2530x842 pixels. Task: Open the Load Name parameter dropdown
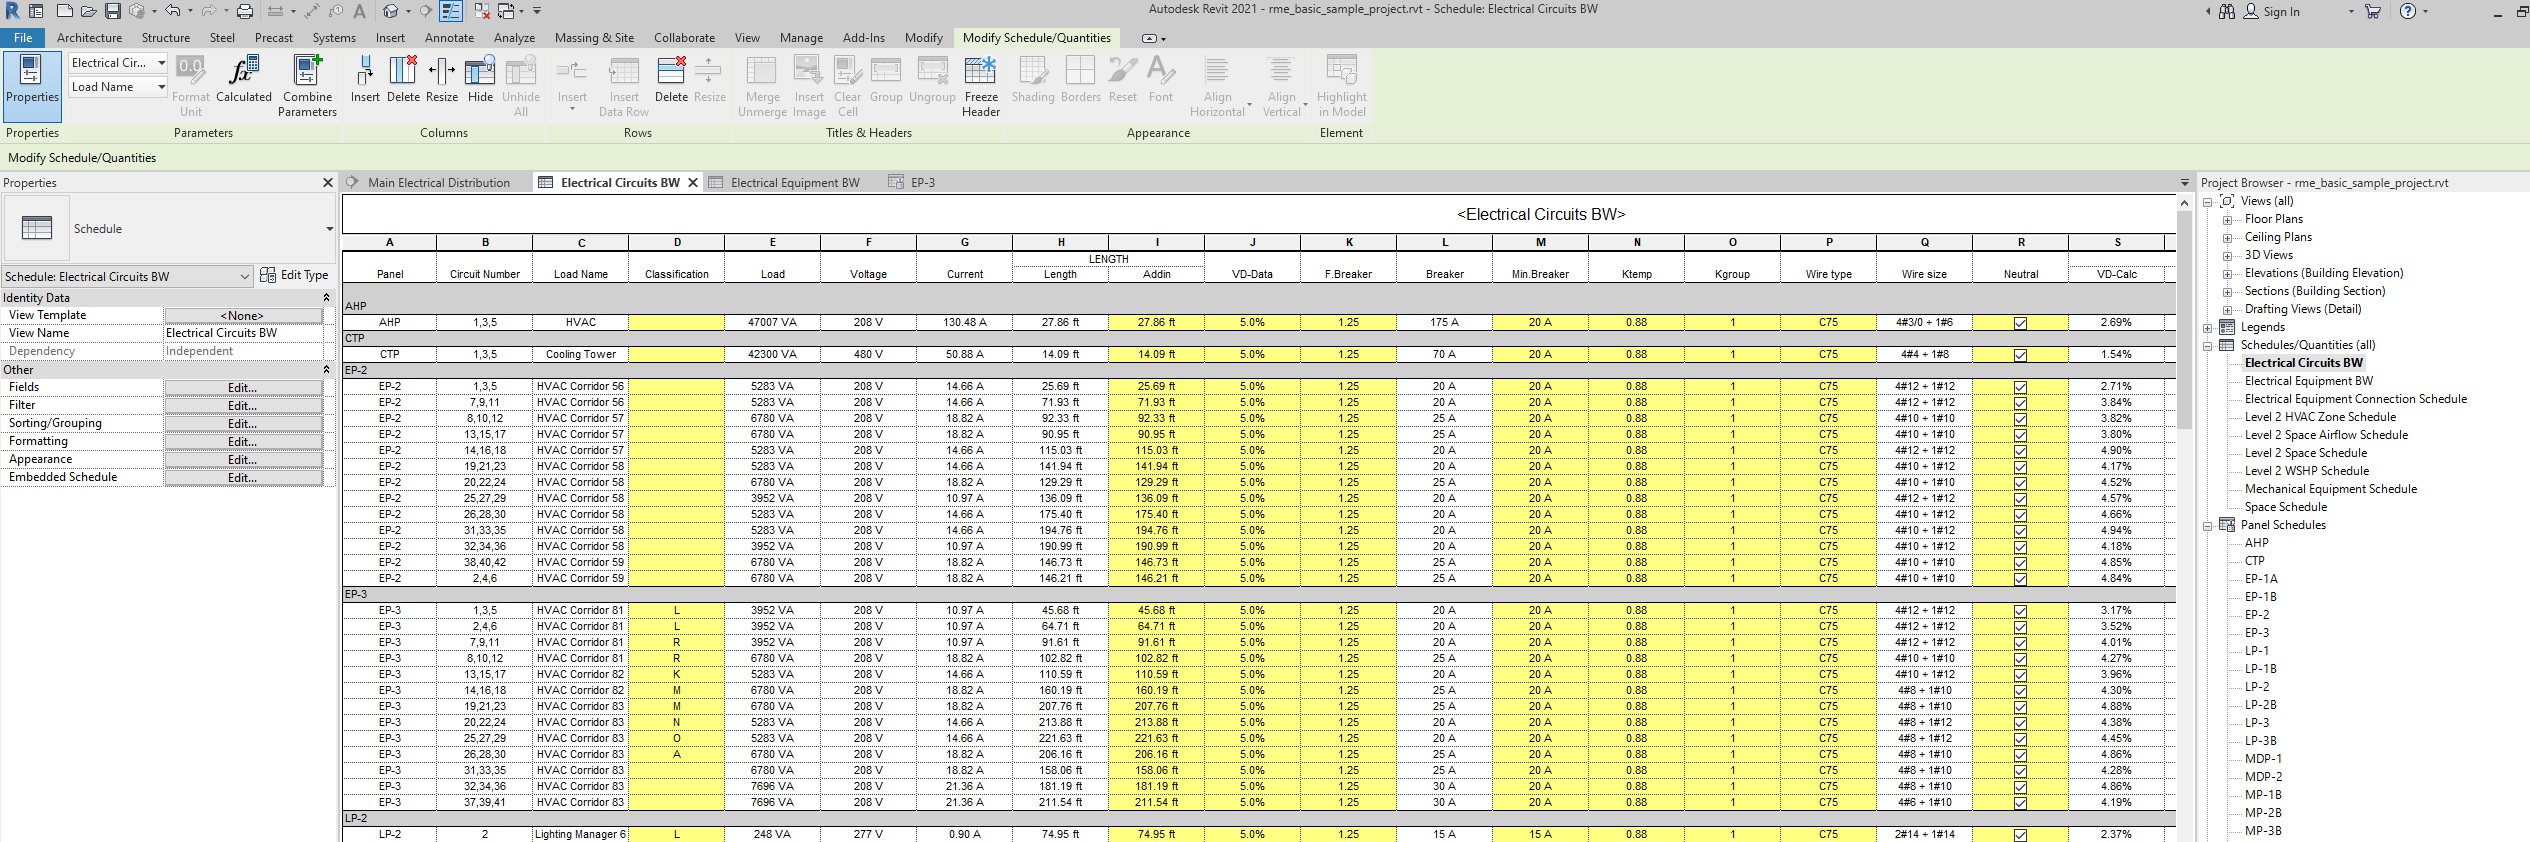[x=161, y=87]
